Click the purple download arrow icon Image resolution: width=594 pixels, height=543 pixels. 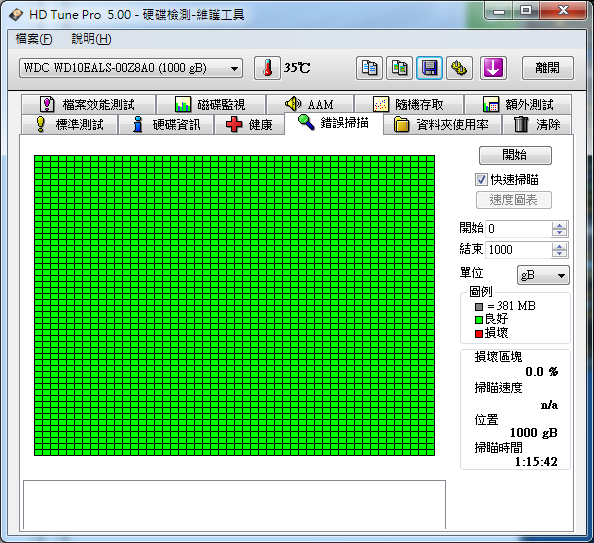click(493, 68)
